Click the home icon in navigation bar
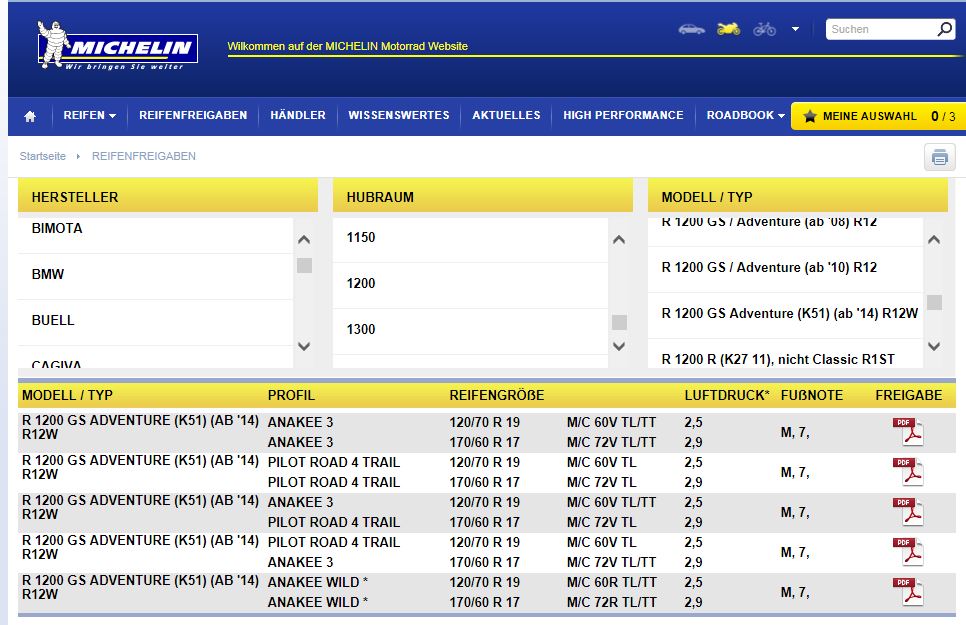Image resolution: width=966 pixels, height=625 pixels. 30,116
